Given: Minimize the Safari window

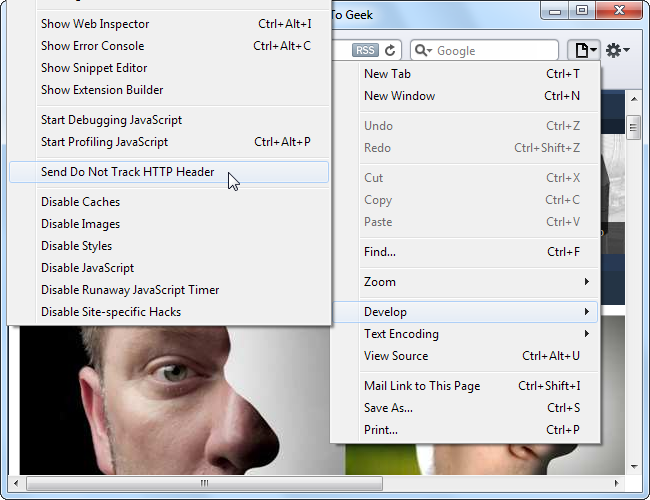Looking at the screenshot, I should (x=554, y=12).
